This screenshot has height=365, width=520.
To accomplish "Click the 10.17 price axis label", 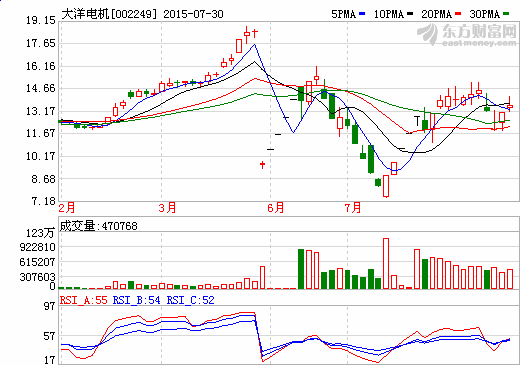I will 41,156.
